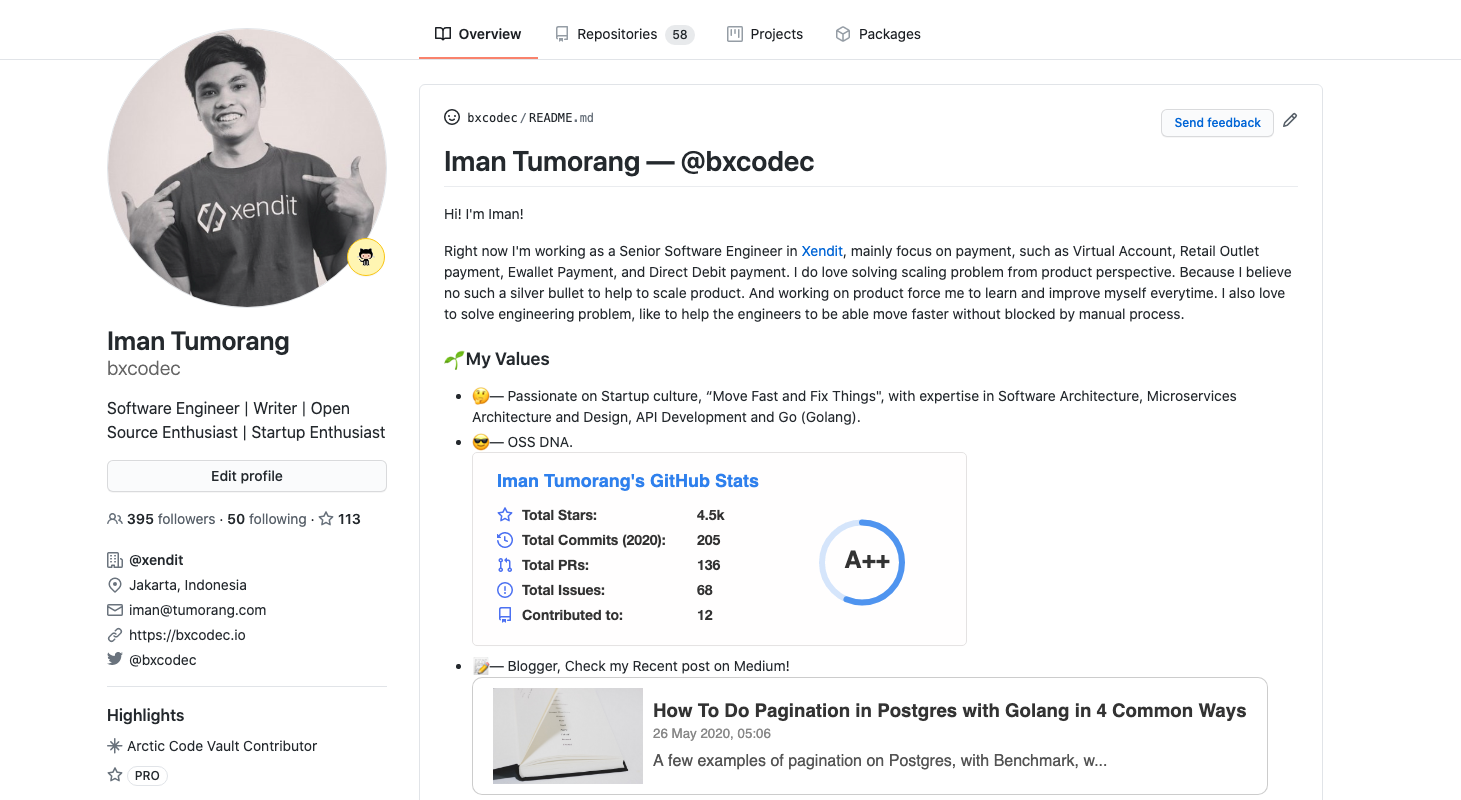This screenshot has height=800, width=1461.
Task: Click the Medium post book thumbnail
Action: (567, 735)
